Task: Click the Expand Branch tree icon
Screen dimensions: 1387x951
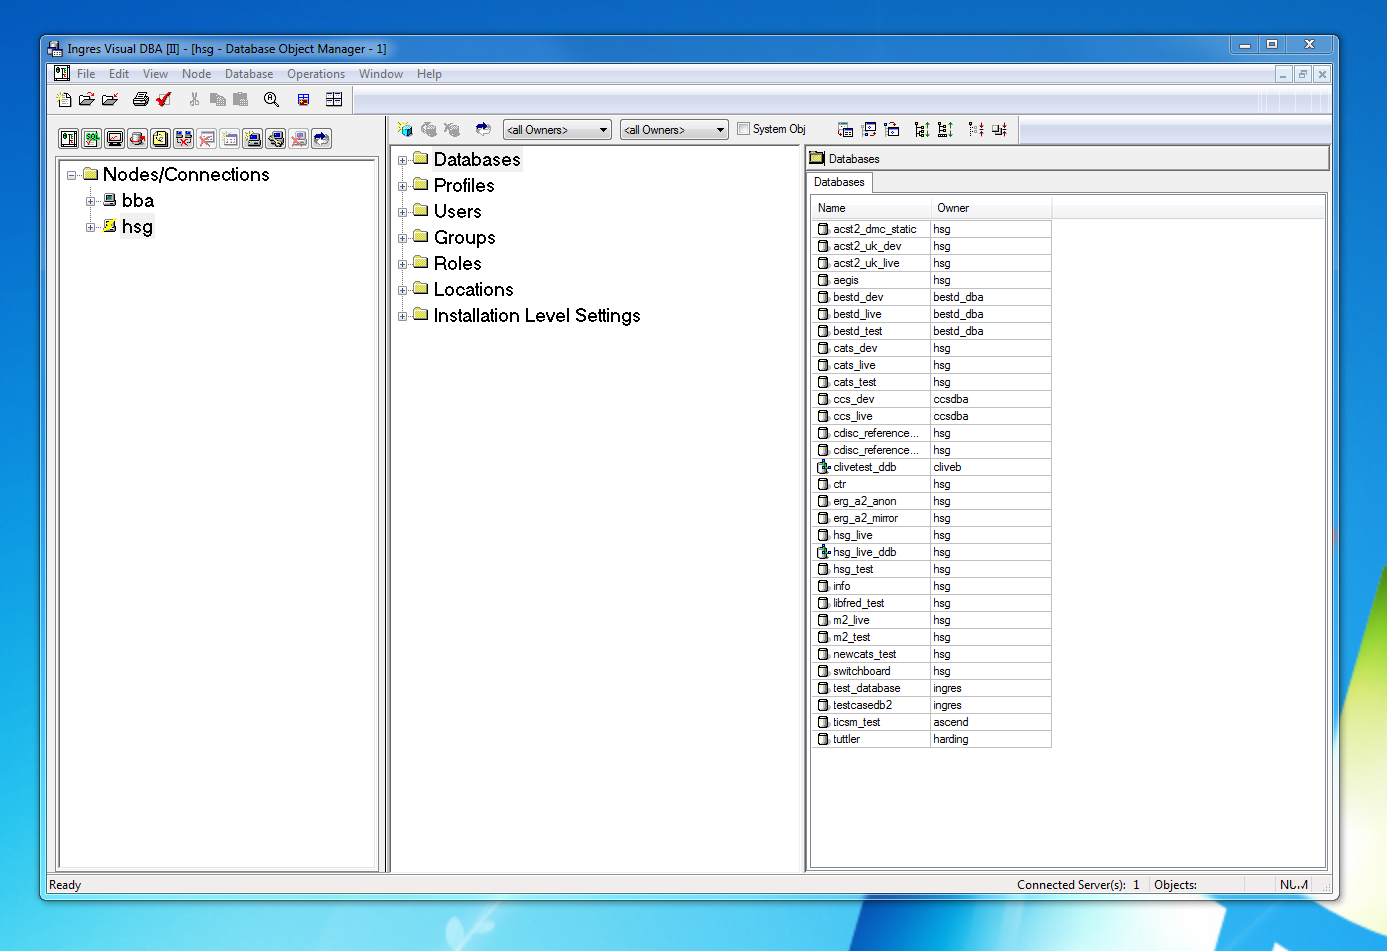Action: tap(922, 129)
